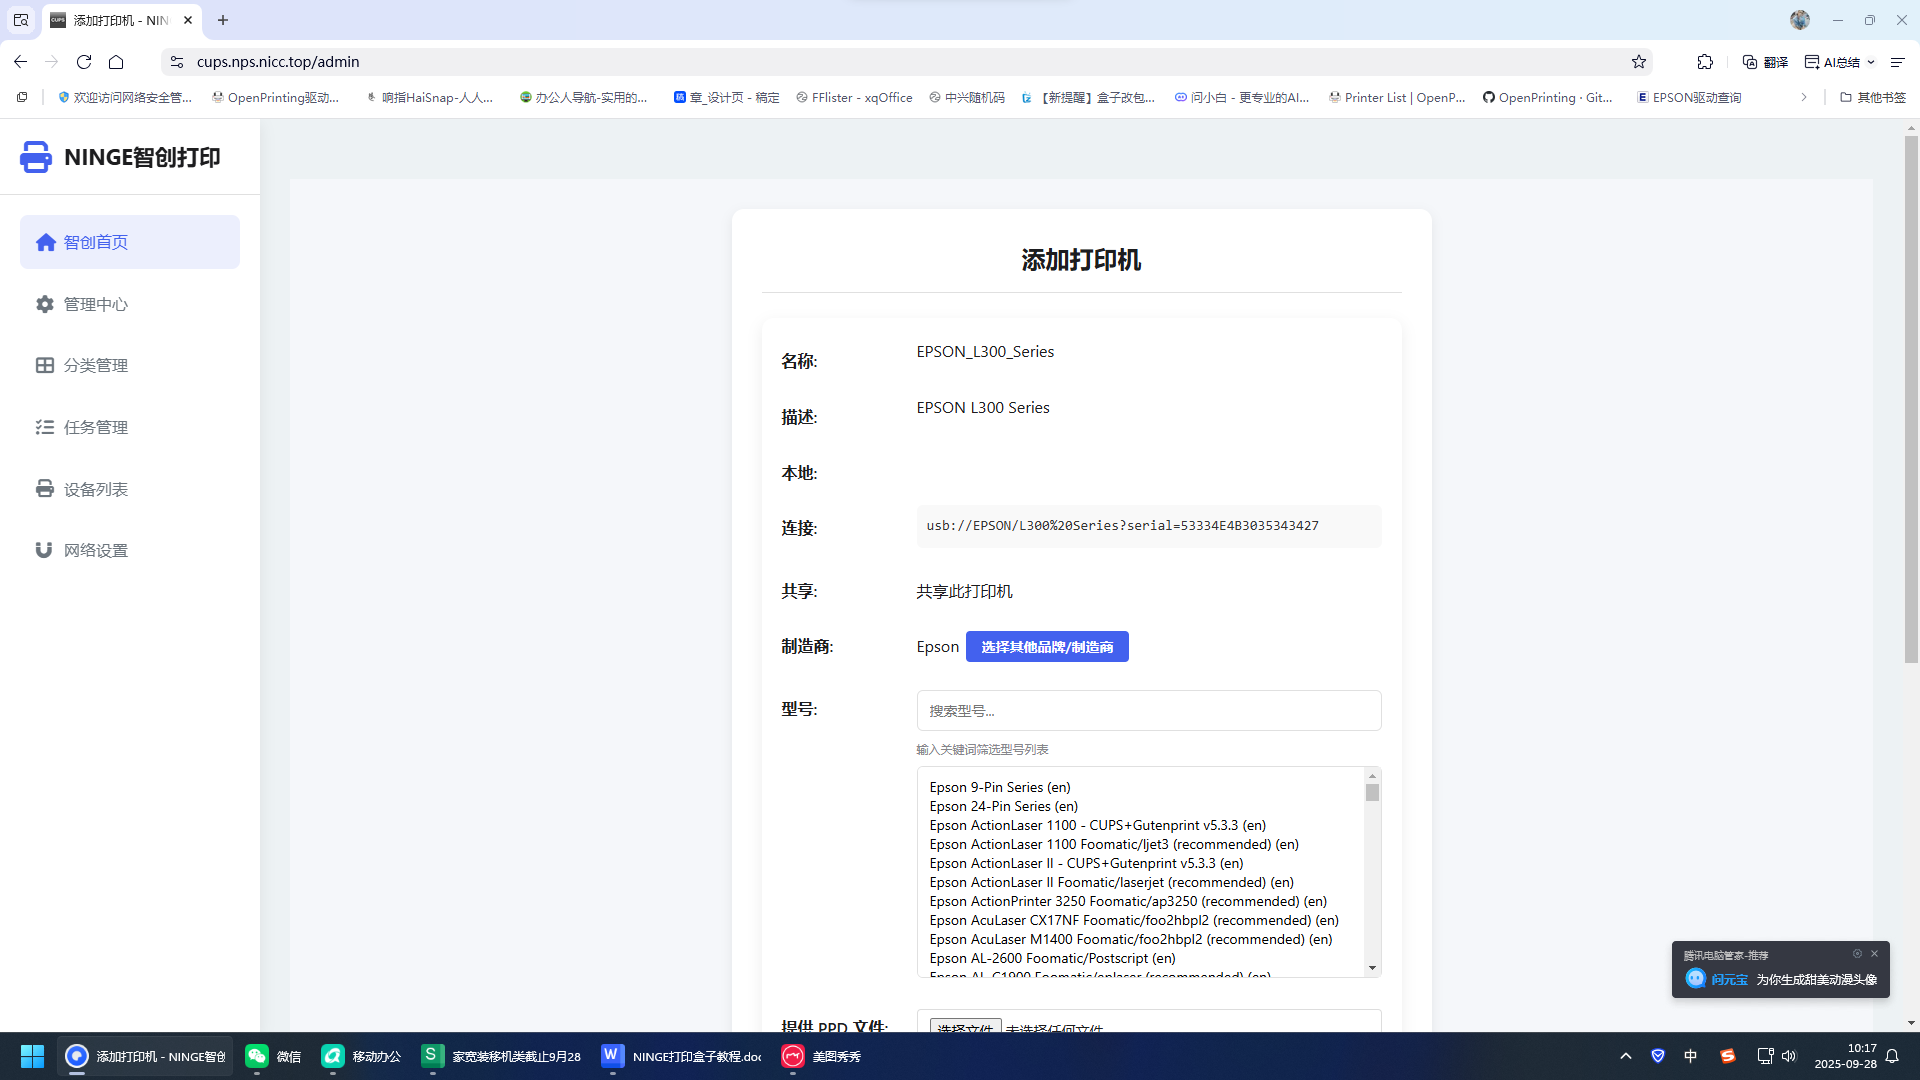Open browser extensions puzzle icon
This screenshot has height=1080, width=1920.
[1705, 62]
